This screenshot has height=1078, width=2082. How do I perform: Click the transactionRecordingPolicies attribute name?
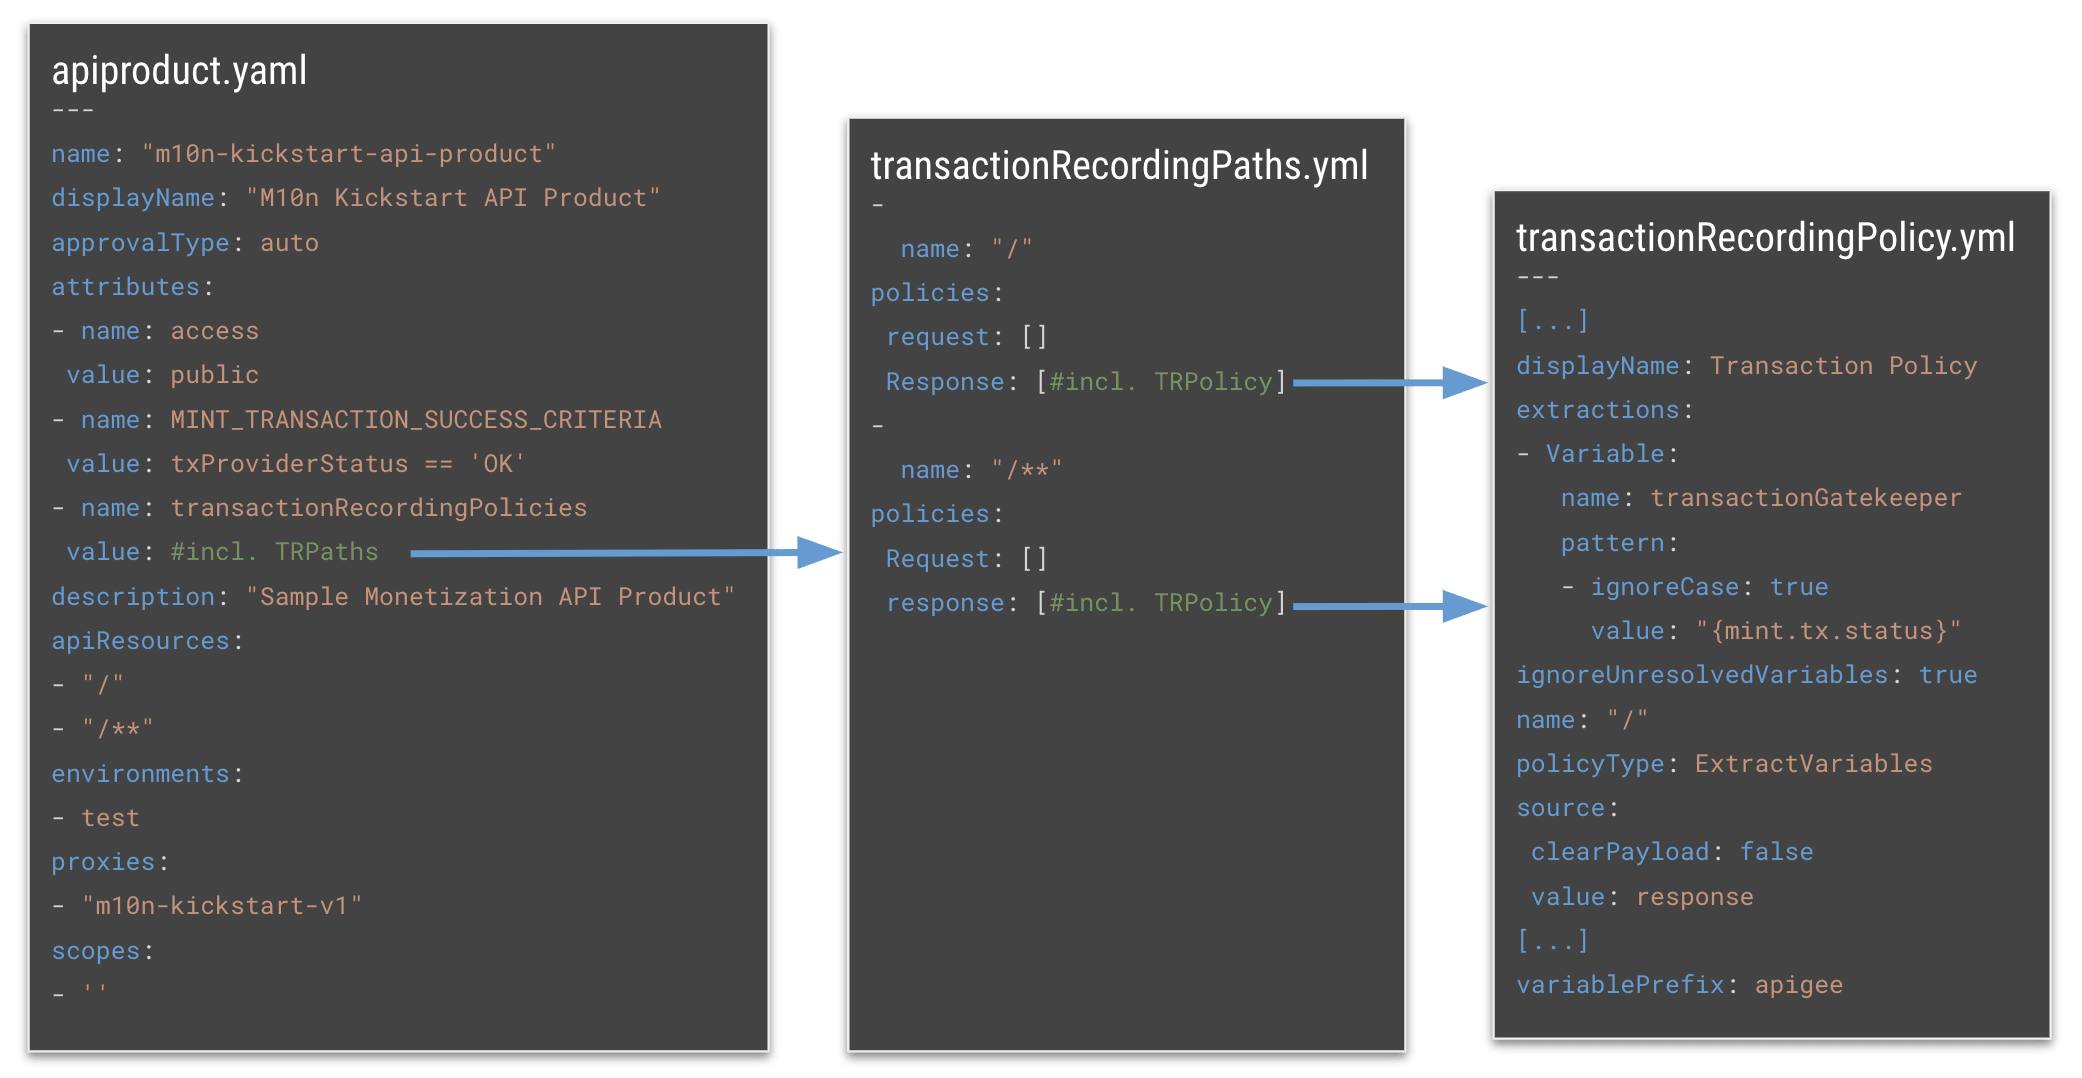tap(379, 508)
